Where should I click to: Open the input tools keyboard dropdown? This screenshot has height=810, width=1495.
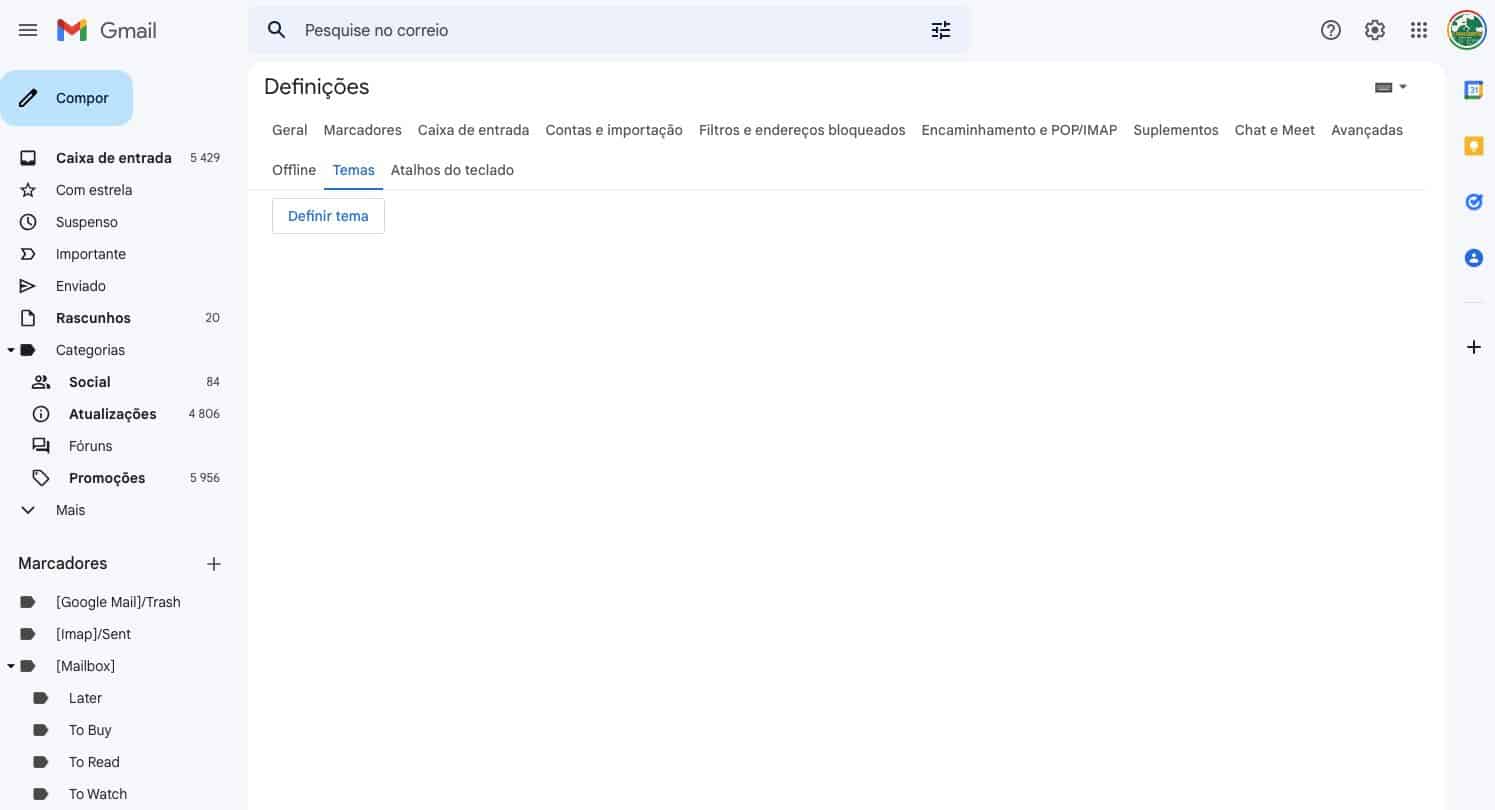(x=1391, y=87)
